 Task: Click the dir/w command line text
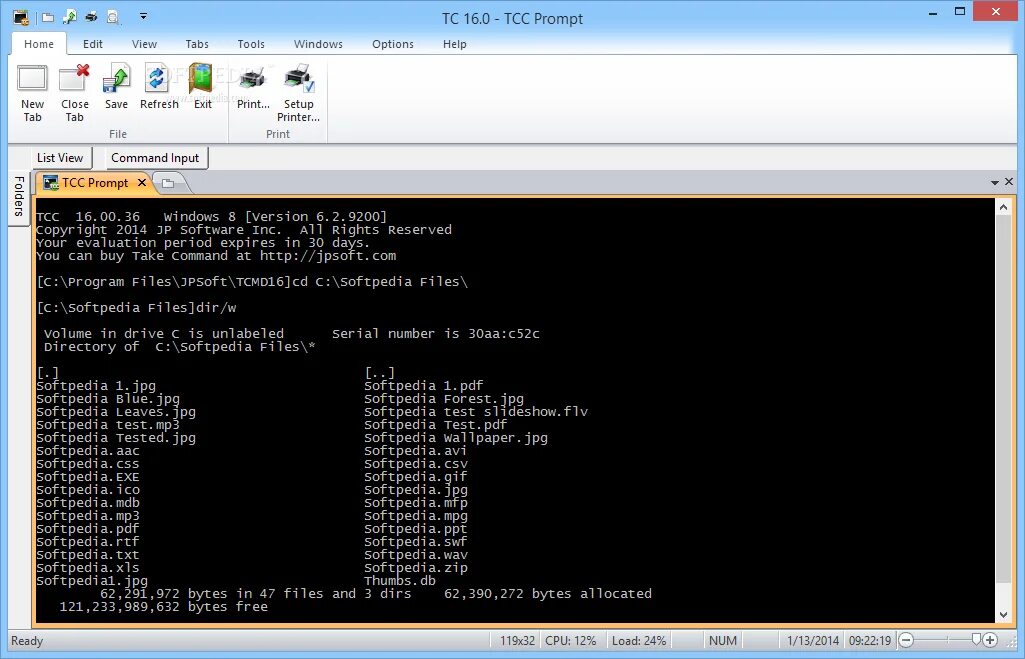click(216, 308)
